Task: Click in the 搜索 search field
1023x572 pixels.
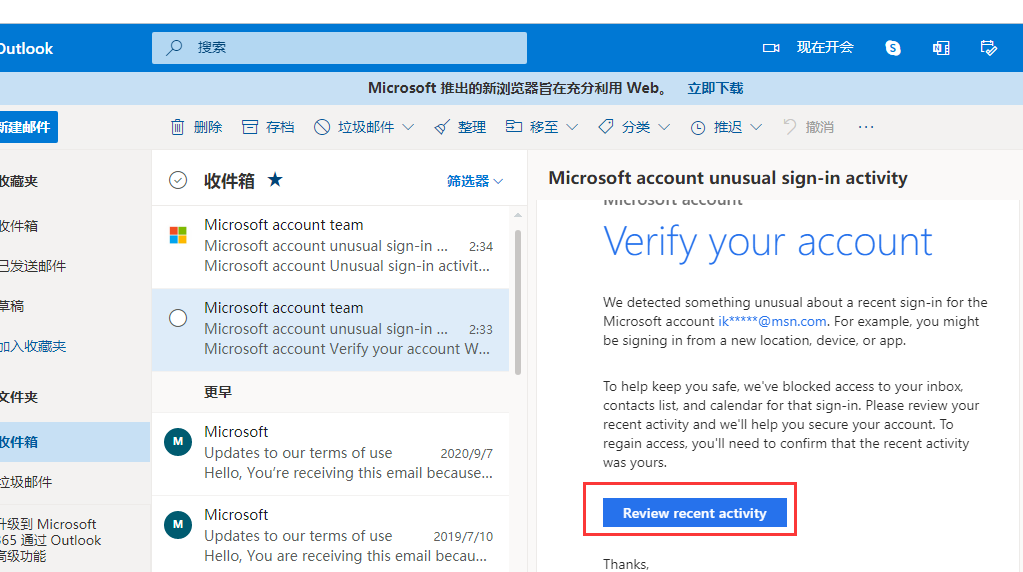Action: coord(339,48)
